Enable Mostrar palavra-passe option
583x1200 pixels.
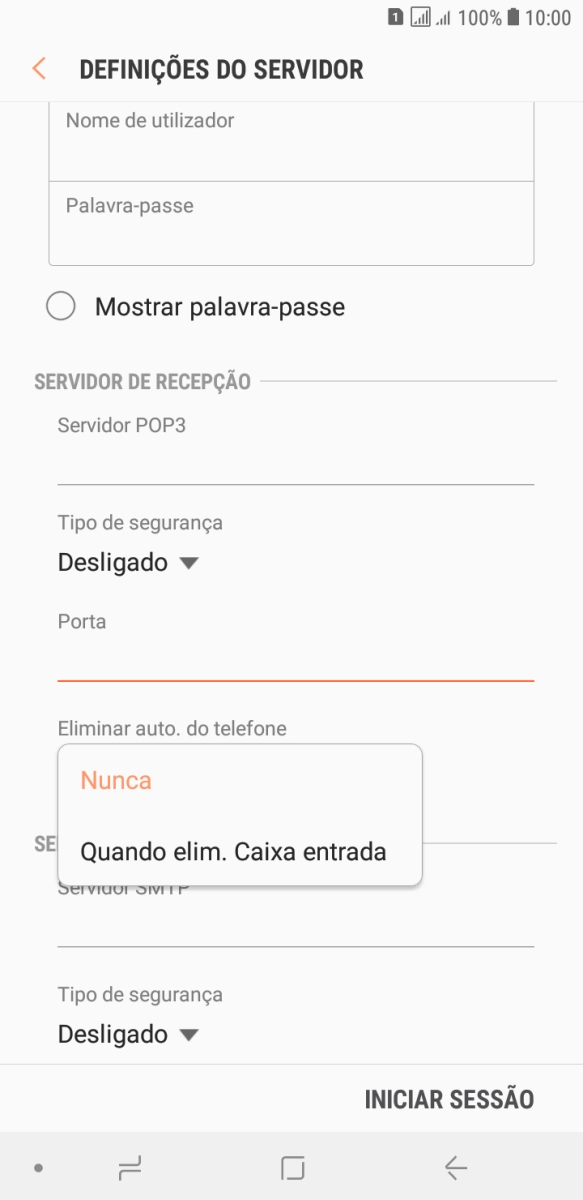(61, 306)
